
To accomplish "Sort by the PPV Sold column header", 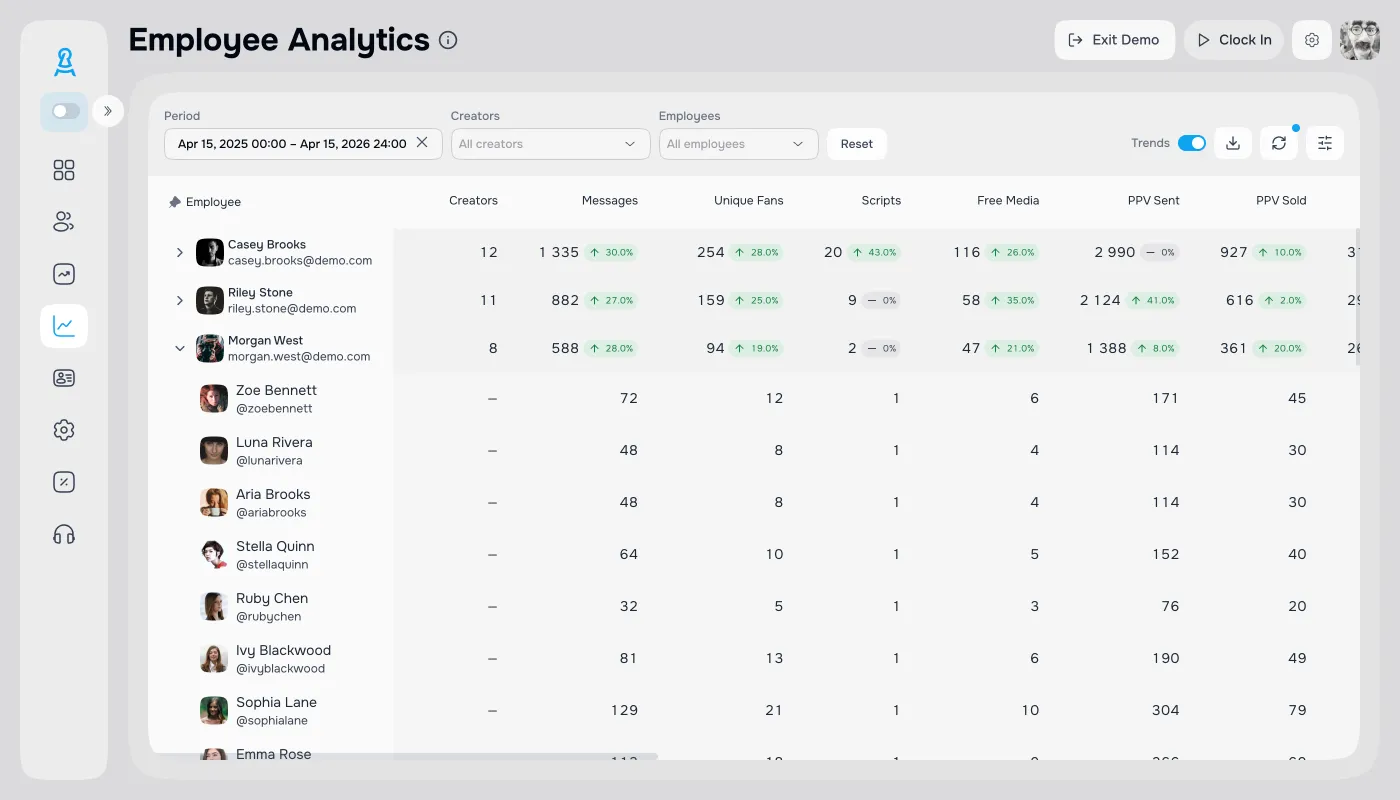I will point(1280,201).
